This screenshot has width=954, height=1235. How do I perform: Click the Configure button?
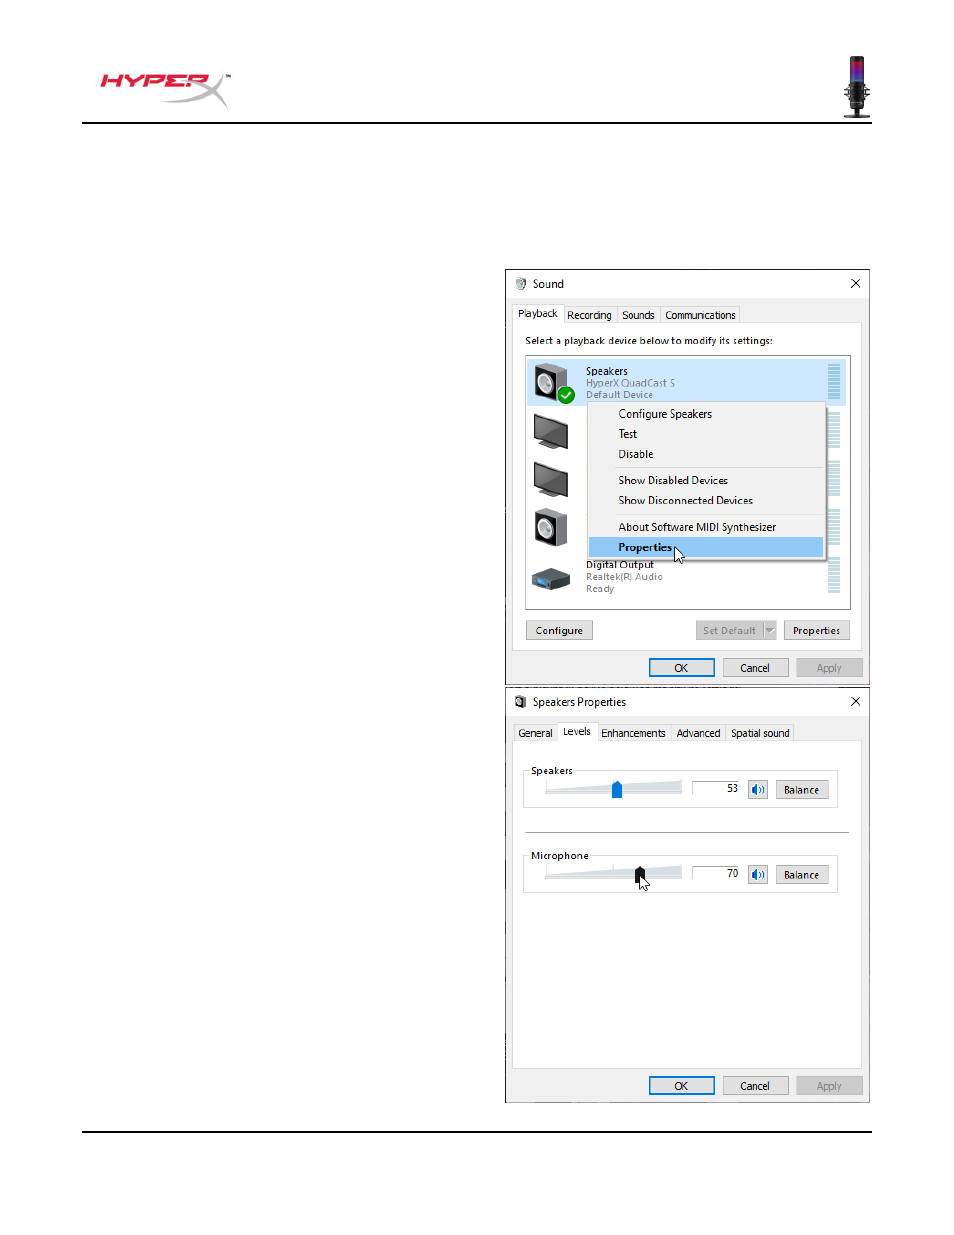pos(559,631)
